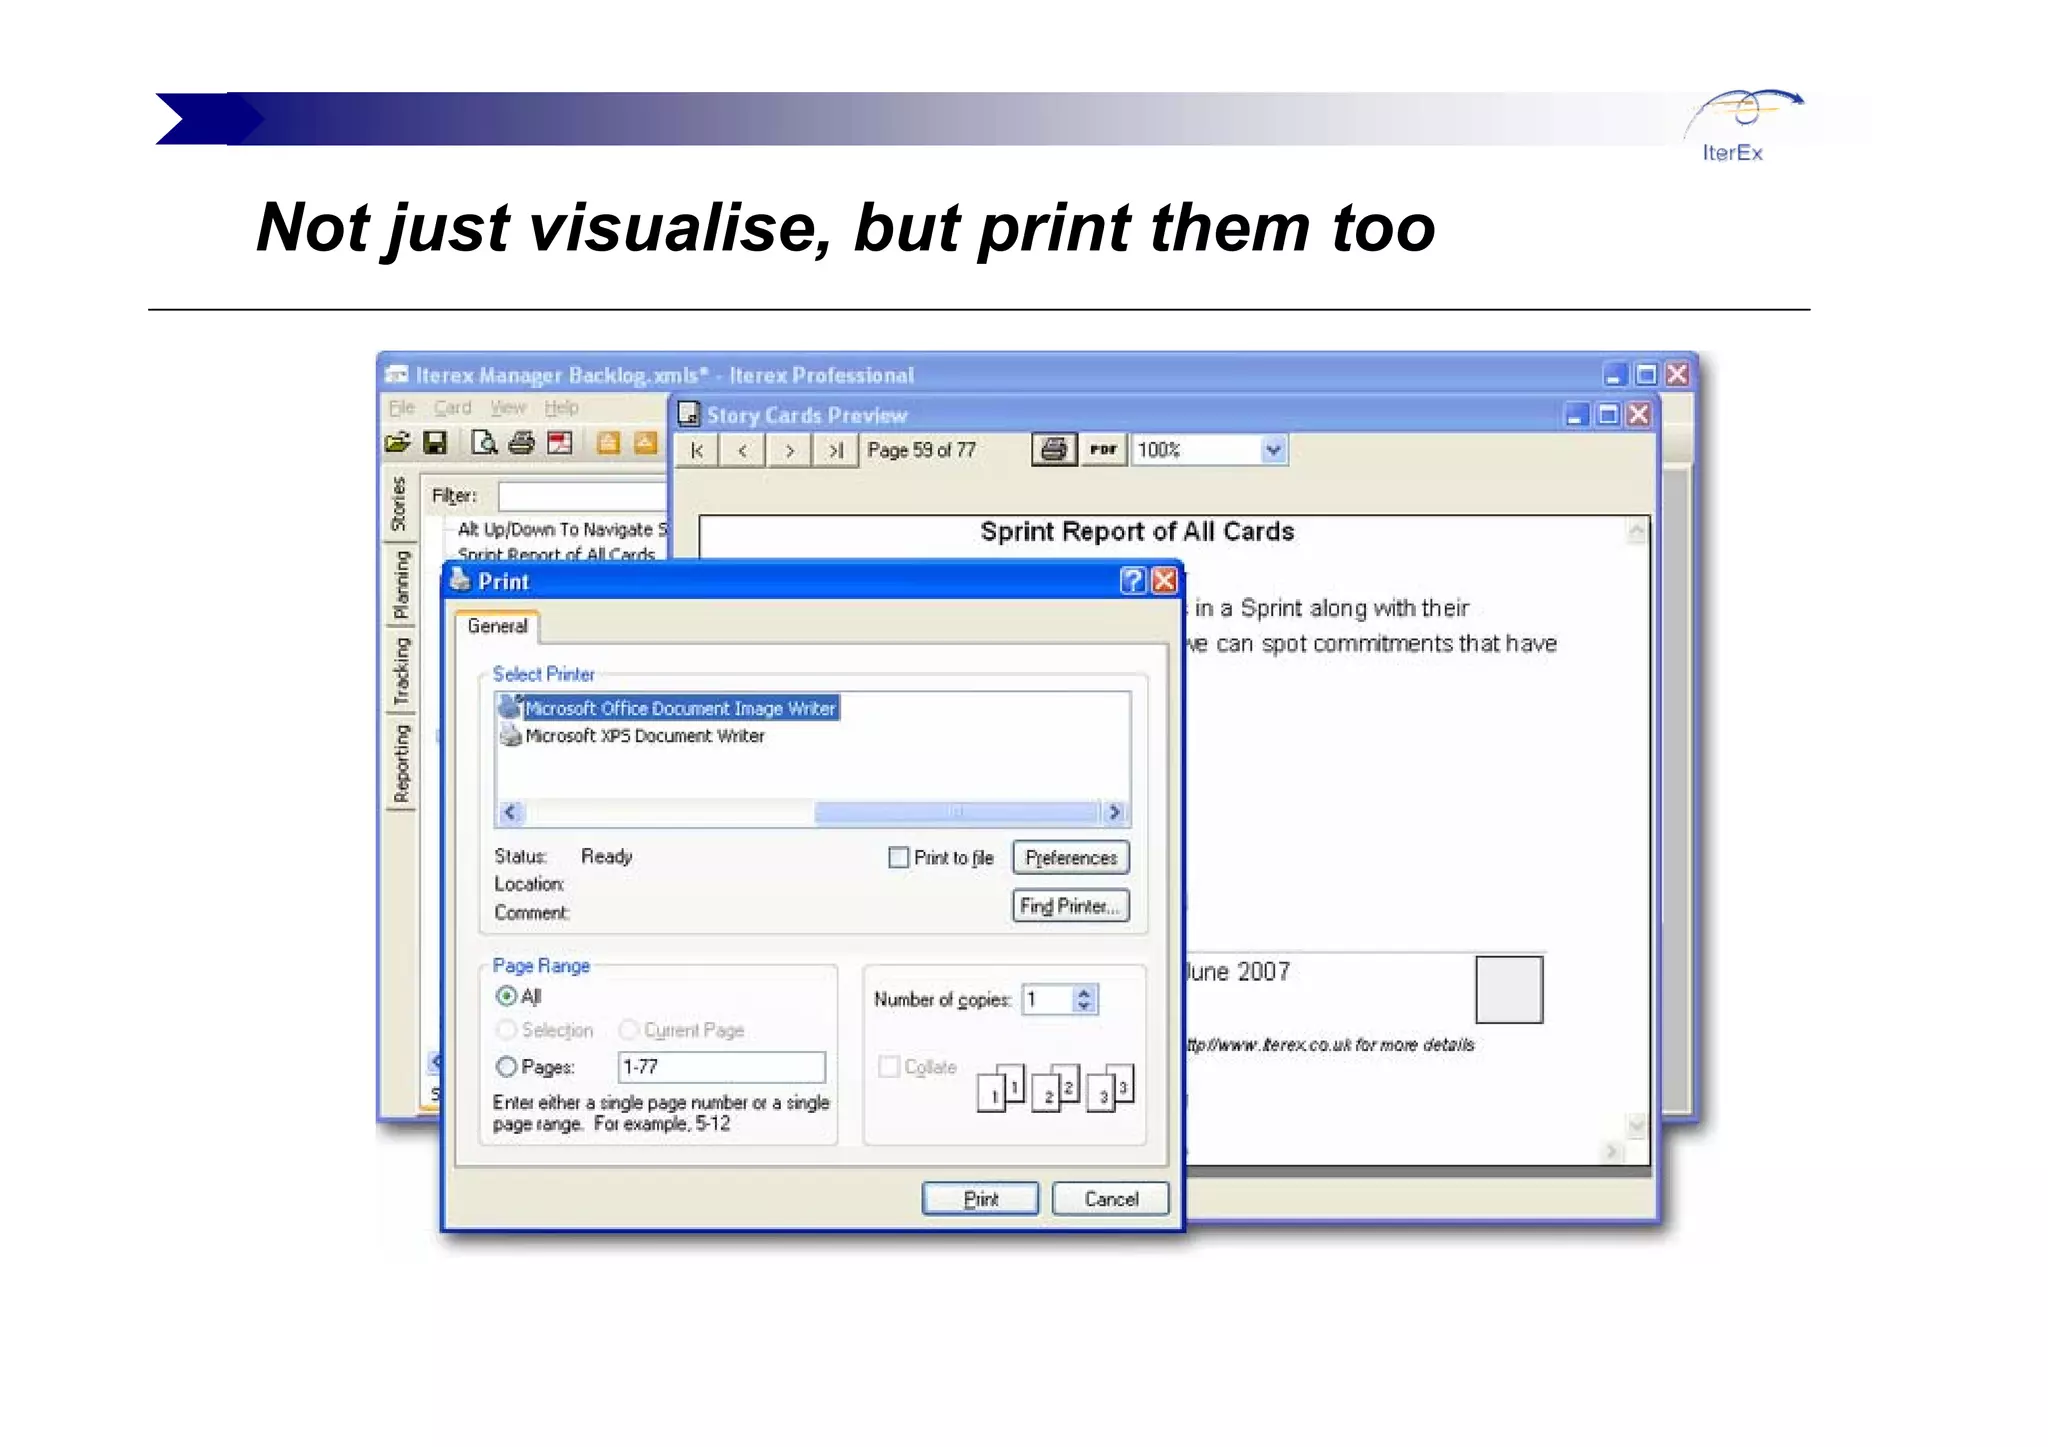The width and height of the screenshot is (2048, 1447).
Task: Click the save floppy disk icon
Action: [x=435, y=443]
